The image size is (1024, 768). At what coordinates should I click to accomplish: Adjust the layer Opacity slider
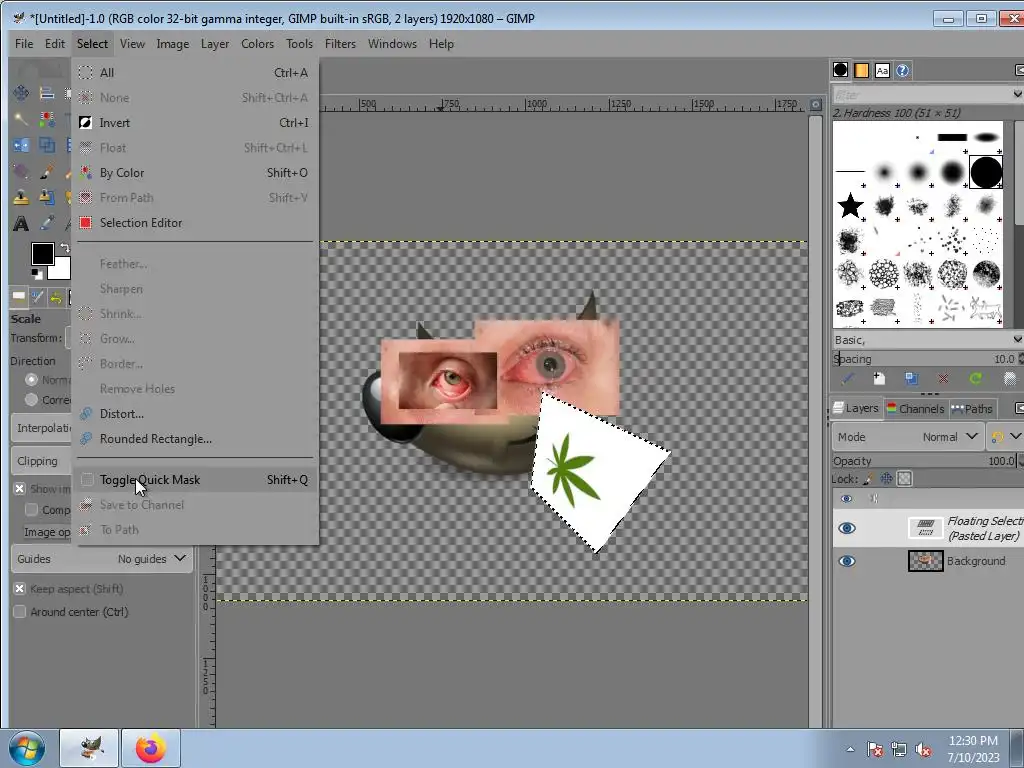[924, 461]
